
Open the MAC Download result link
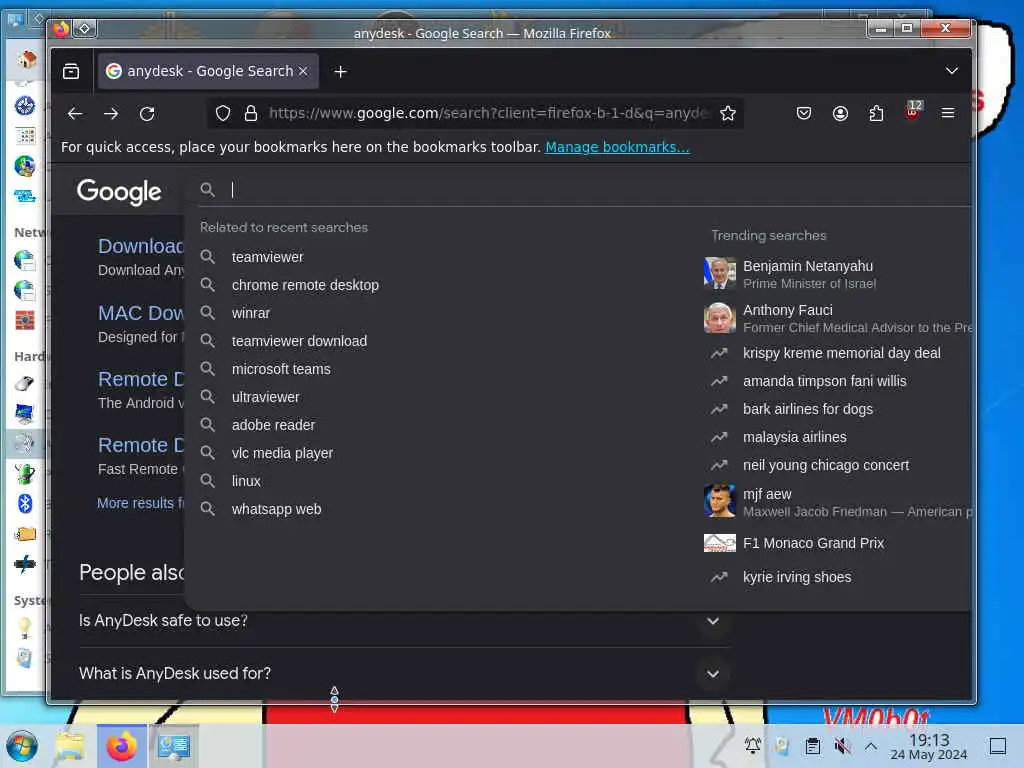click(140, 313)
